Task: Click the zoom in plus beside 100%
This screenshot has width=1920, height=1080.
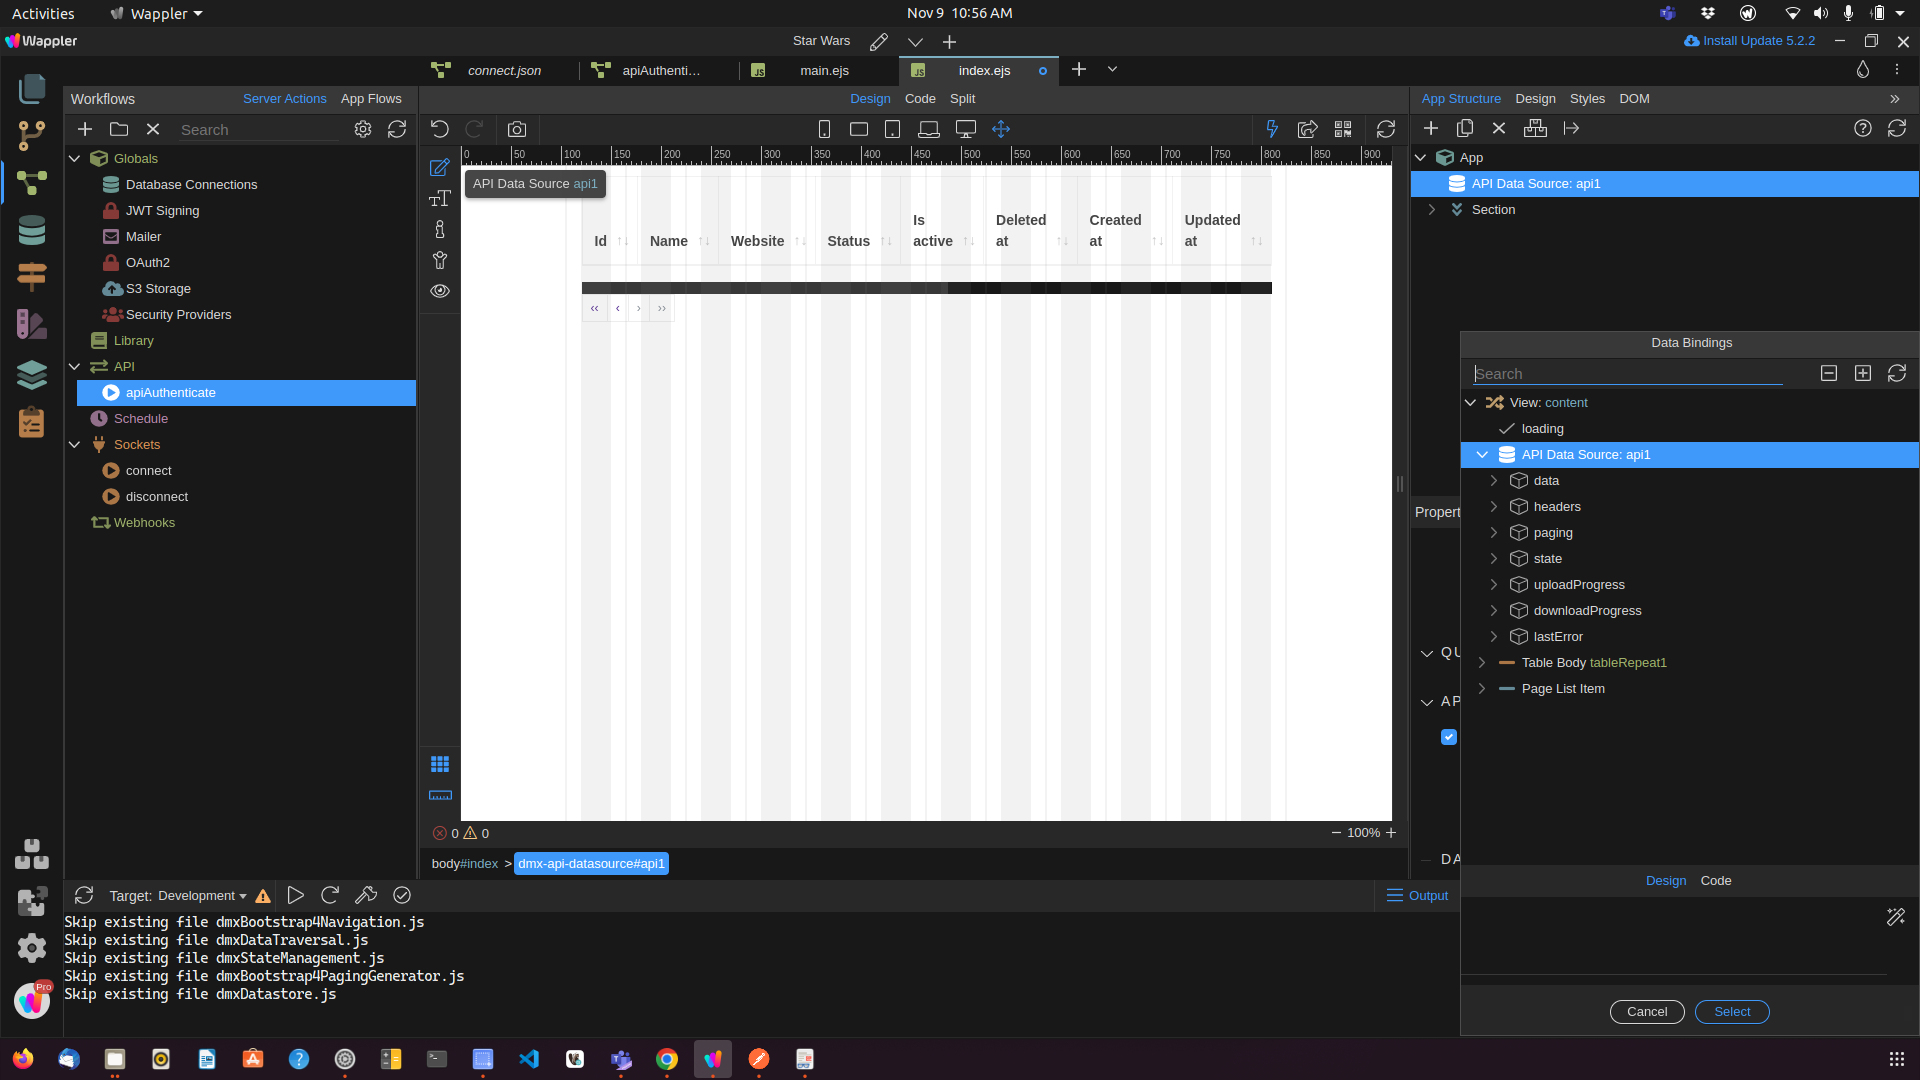Action: (1391, 833)
